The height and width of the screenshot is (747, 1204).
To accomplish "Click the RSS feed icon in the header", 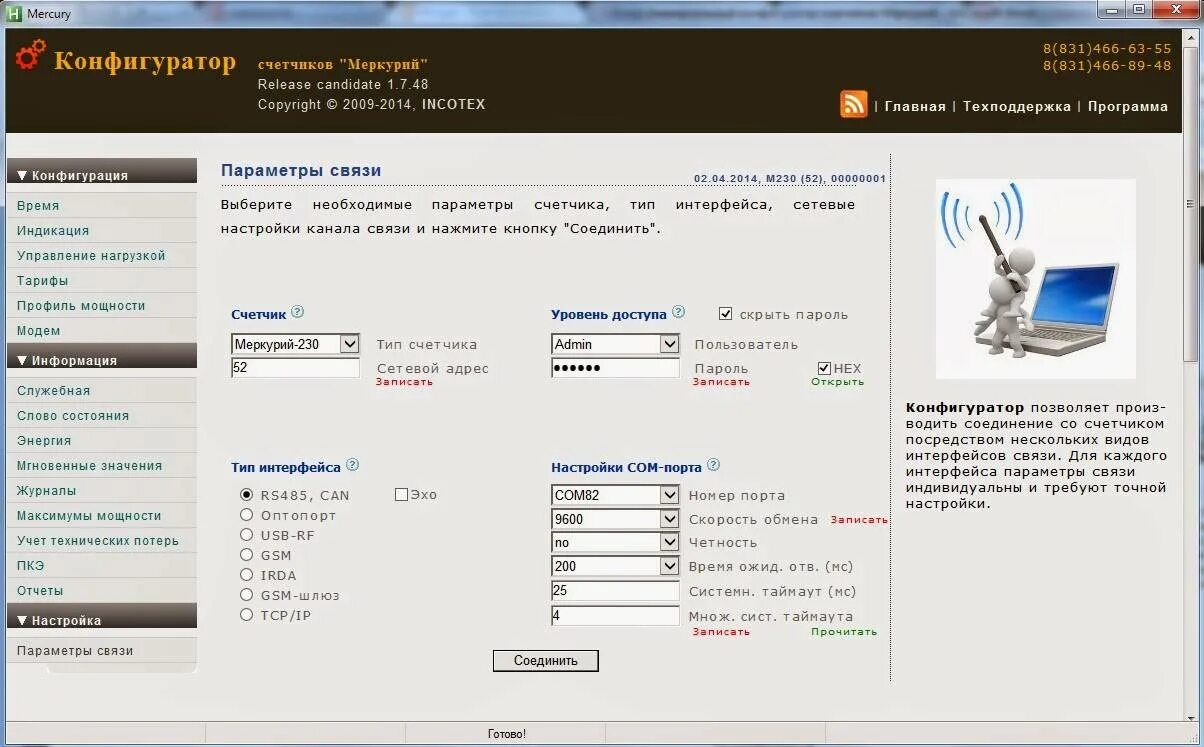I will click(x=851, y=103).
